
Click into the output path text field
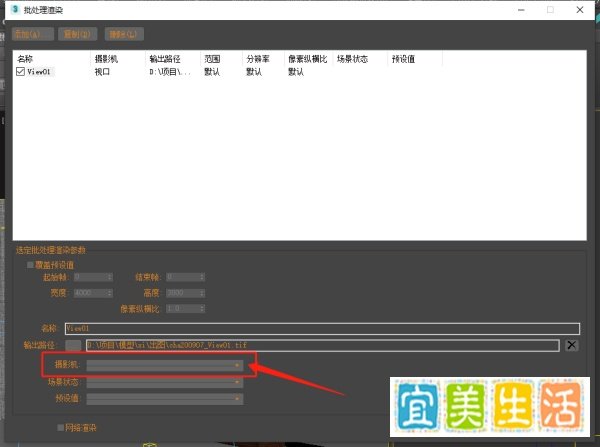point(323,345)
